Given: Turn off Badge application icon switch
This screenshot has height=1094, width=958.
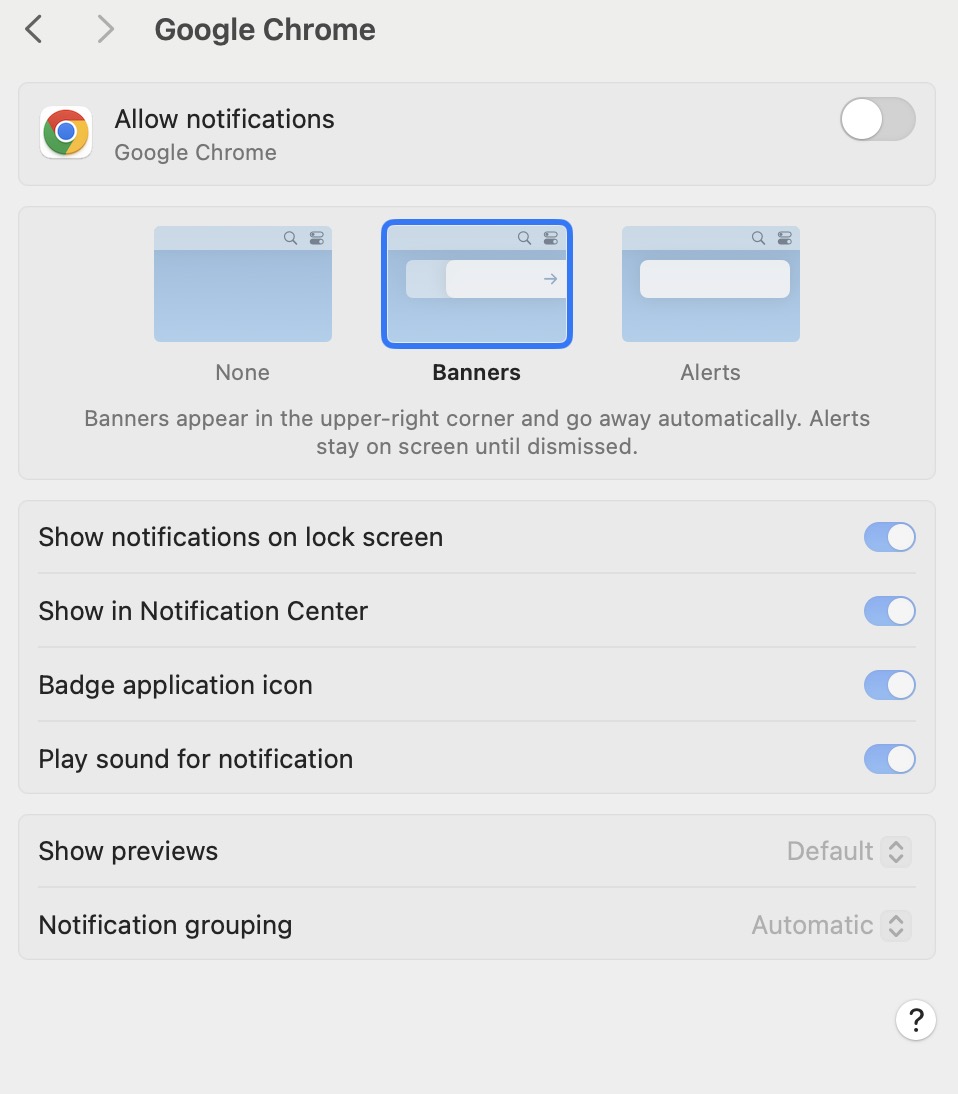Looking at the screenshot, I should click(x=890, y=685).
